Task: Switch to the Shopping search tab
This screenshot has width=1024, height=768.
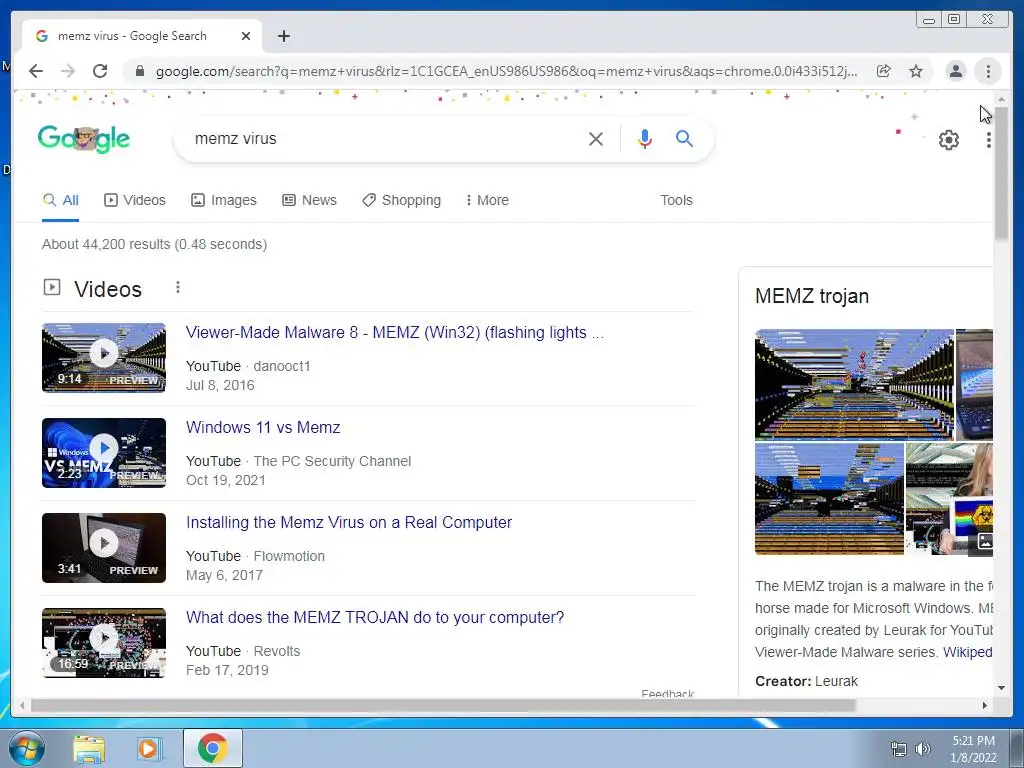Action: point(402,200)
